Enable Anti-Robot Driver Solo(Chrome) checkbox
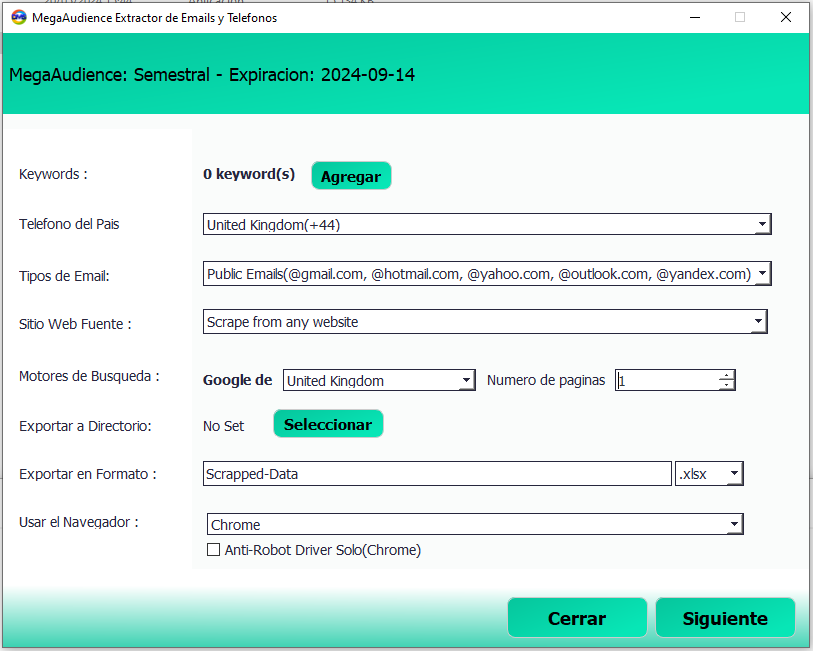The height and width of the screenshot is (651, 813). (213, 549)
